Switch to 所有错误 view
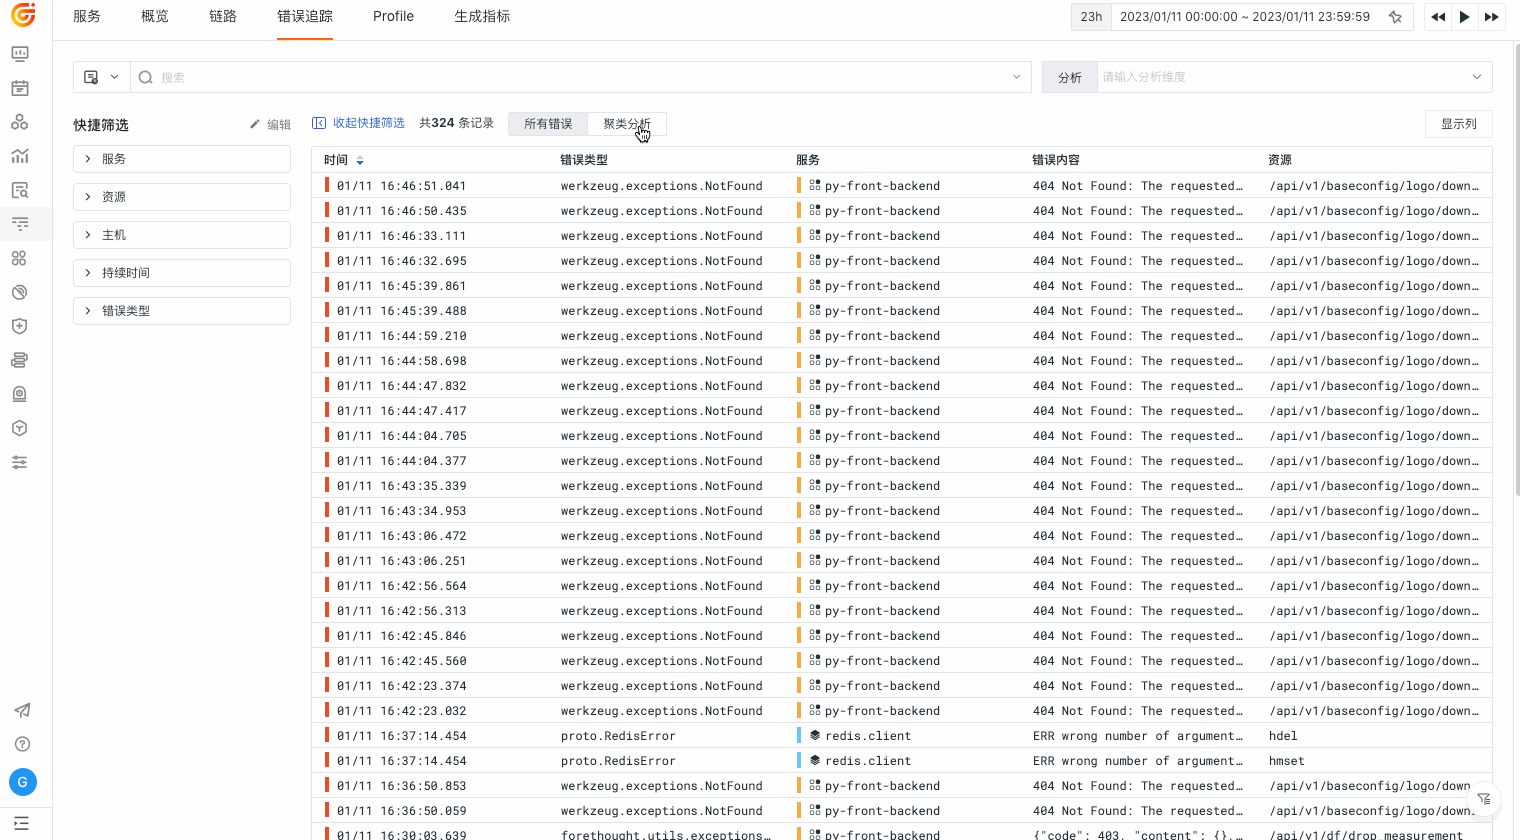The height and width of the screenshot is (840, 1520). point(548,124)
